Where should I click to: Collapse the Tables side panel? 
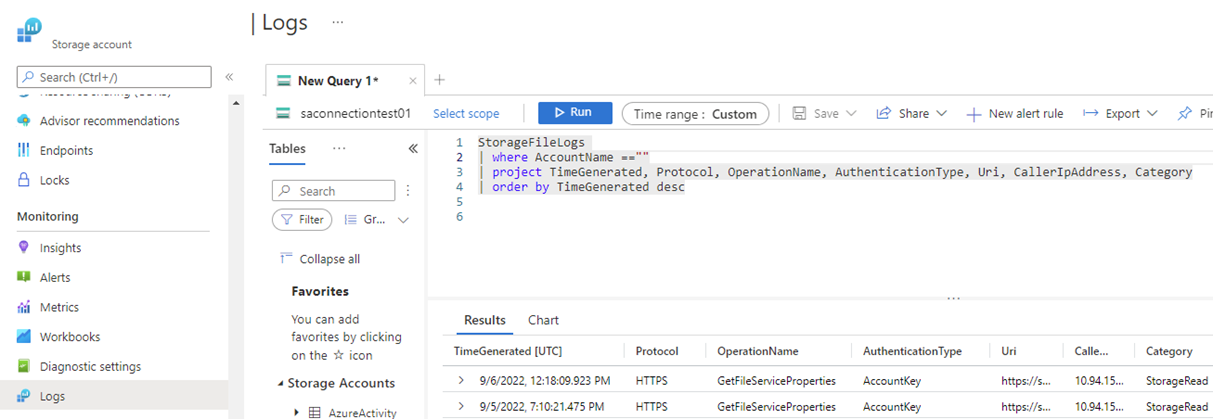click(x=413, y=149)
